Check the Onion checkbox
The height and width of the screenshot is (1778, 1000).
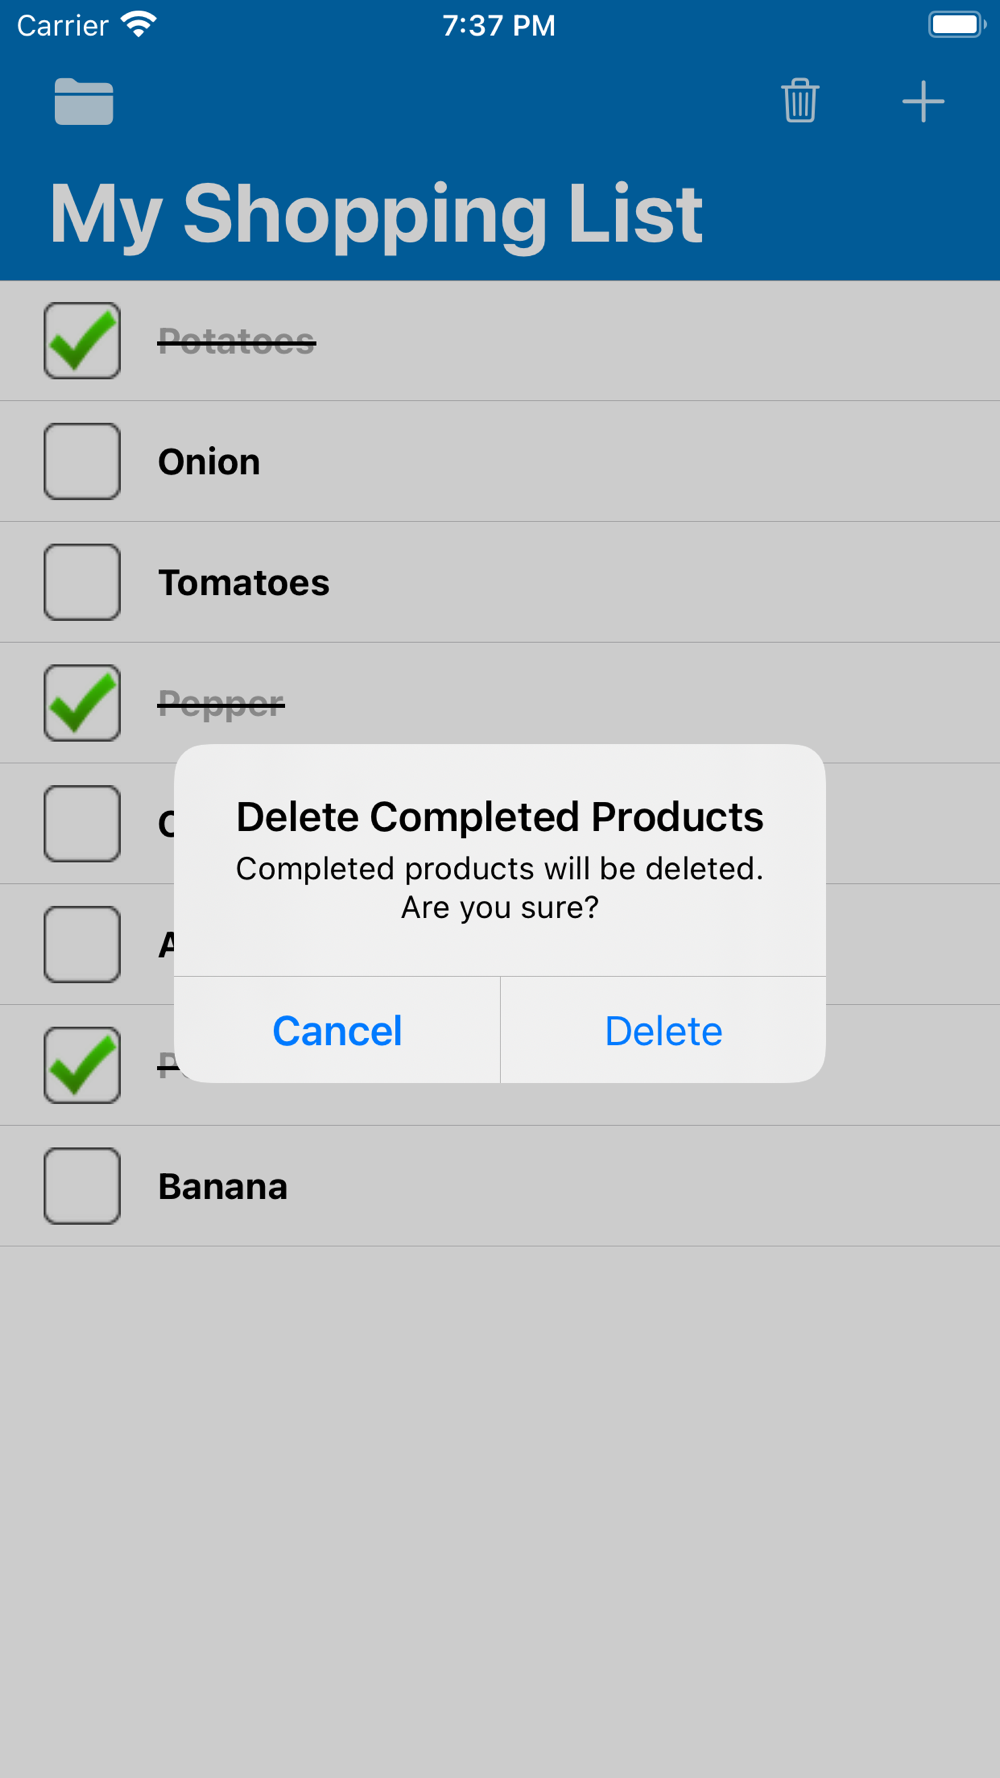[x=82, y=462]
